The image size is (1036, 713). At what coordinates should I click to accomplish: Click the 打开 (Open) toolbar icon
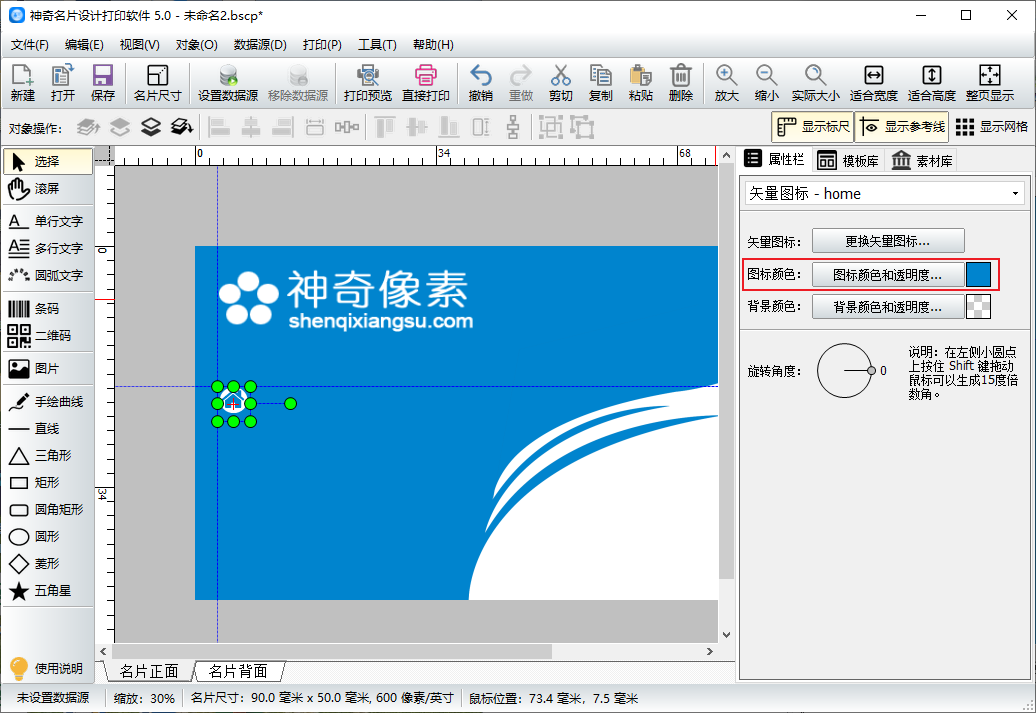63,83
